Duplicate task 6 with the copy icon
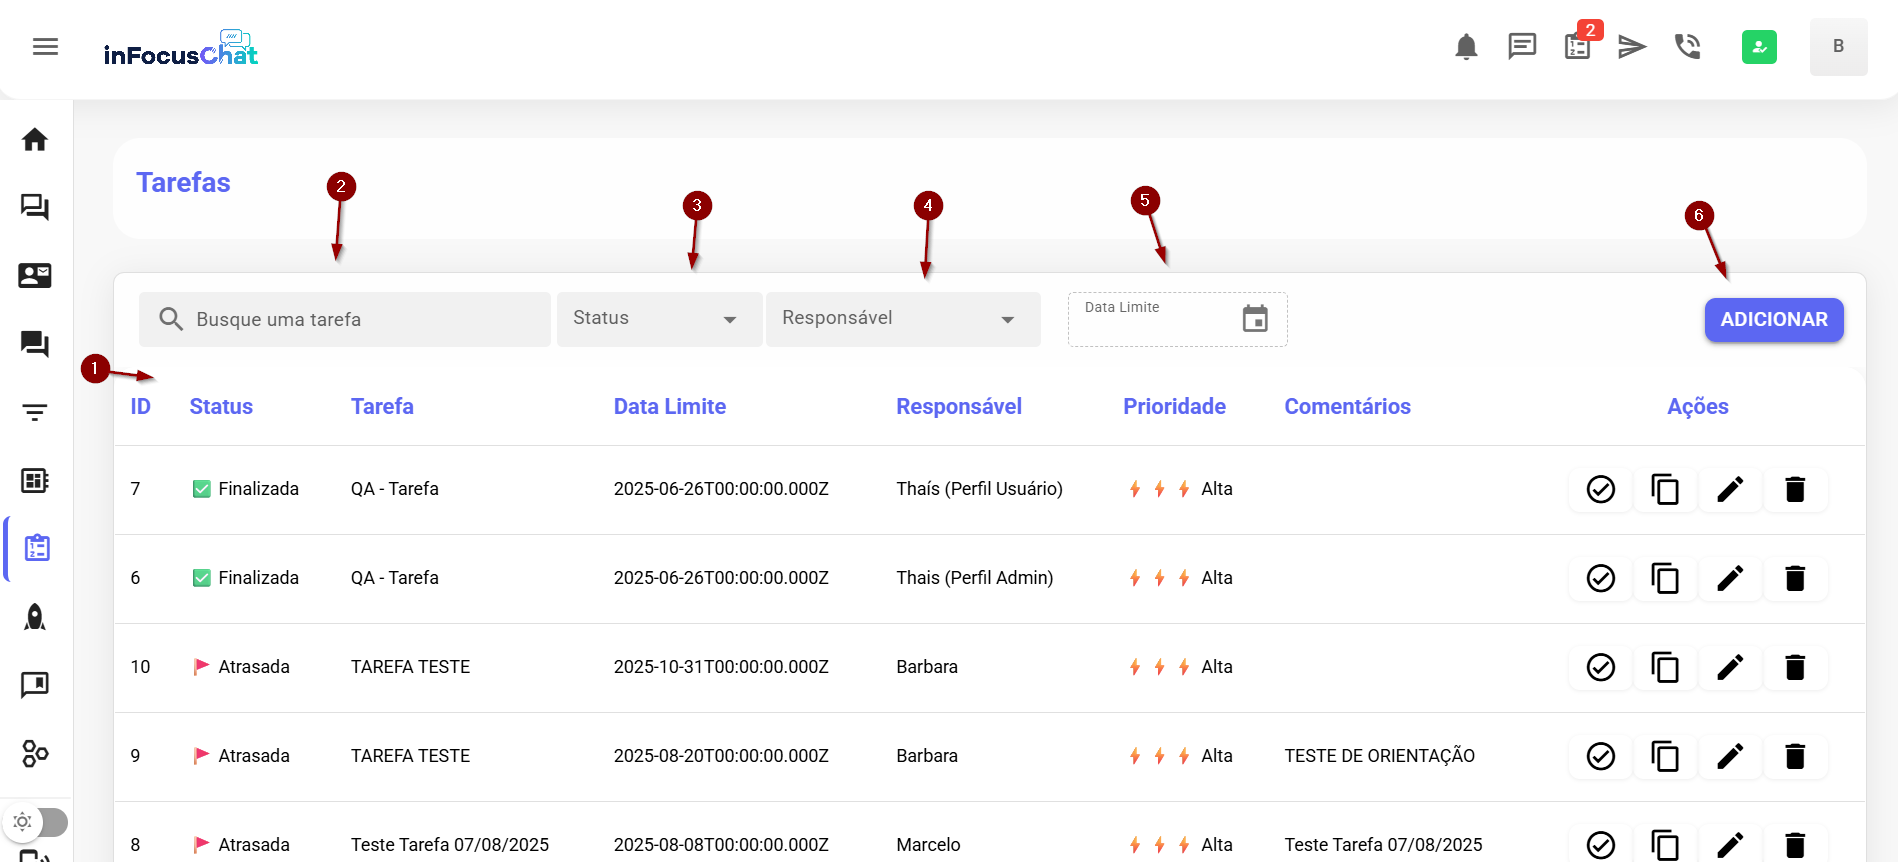The height and width of the screenshot is (862, 1898). pos(1665,578)
